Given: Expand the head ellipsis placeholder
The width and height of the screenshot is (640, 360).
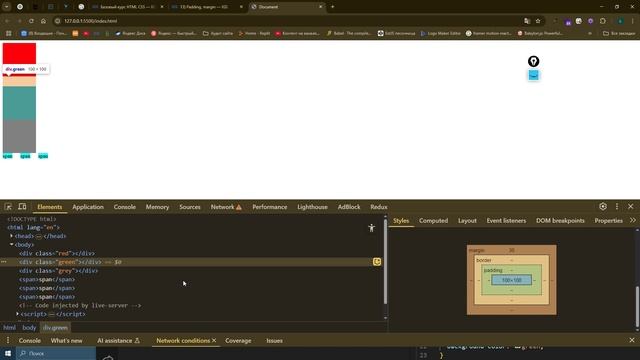Looking at the screenshot, I should click(x=39, y=236).
